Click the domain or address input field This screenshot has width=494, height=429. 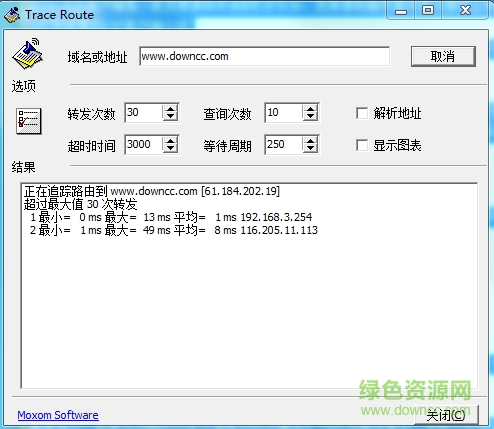(265, 56)
